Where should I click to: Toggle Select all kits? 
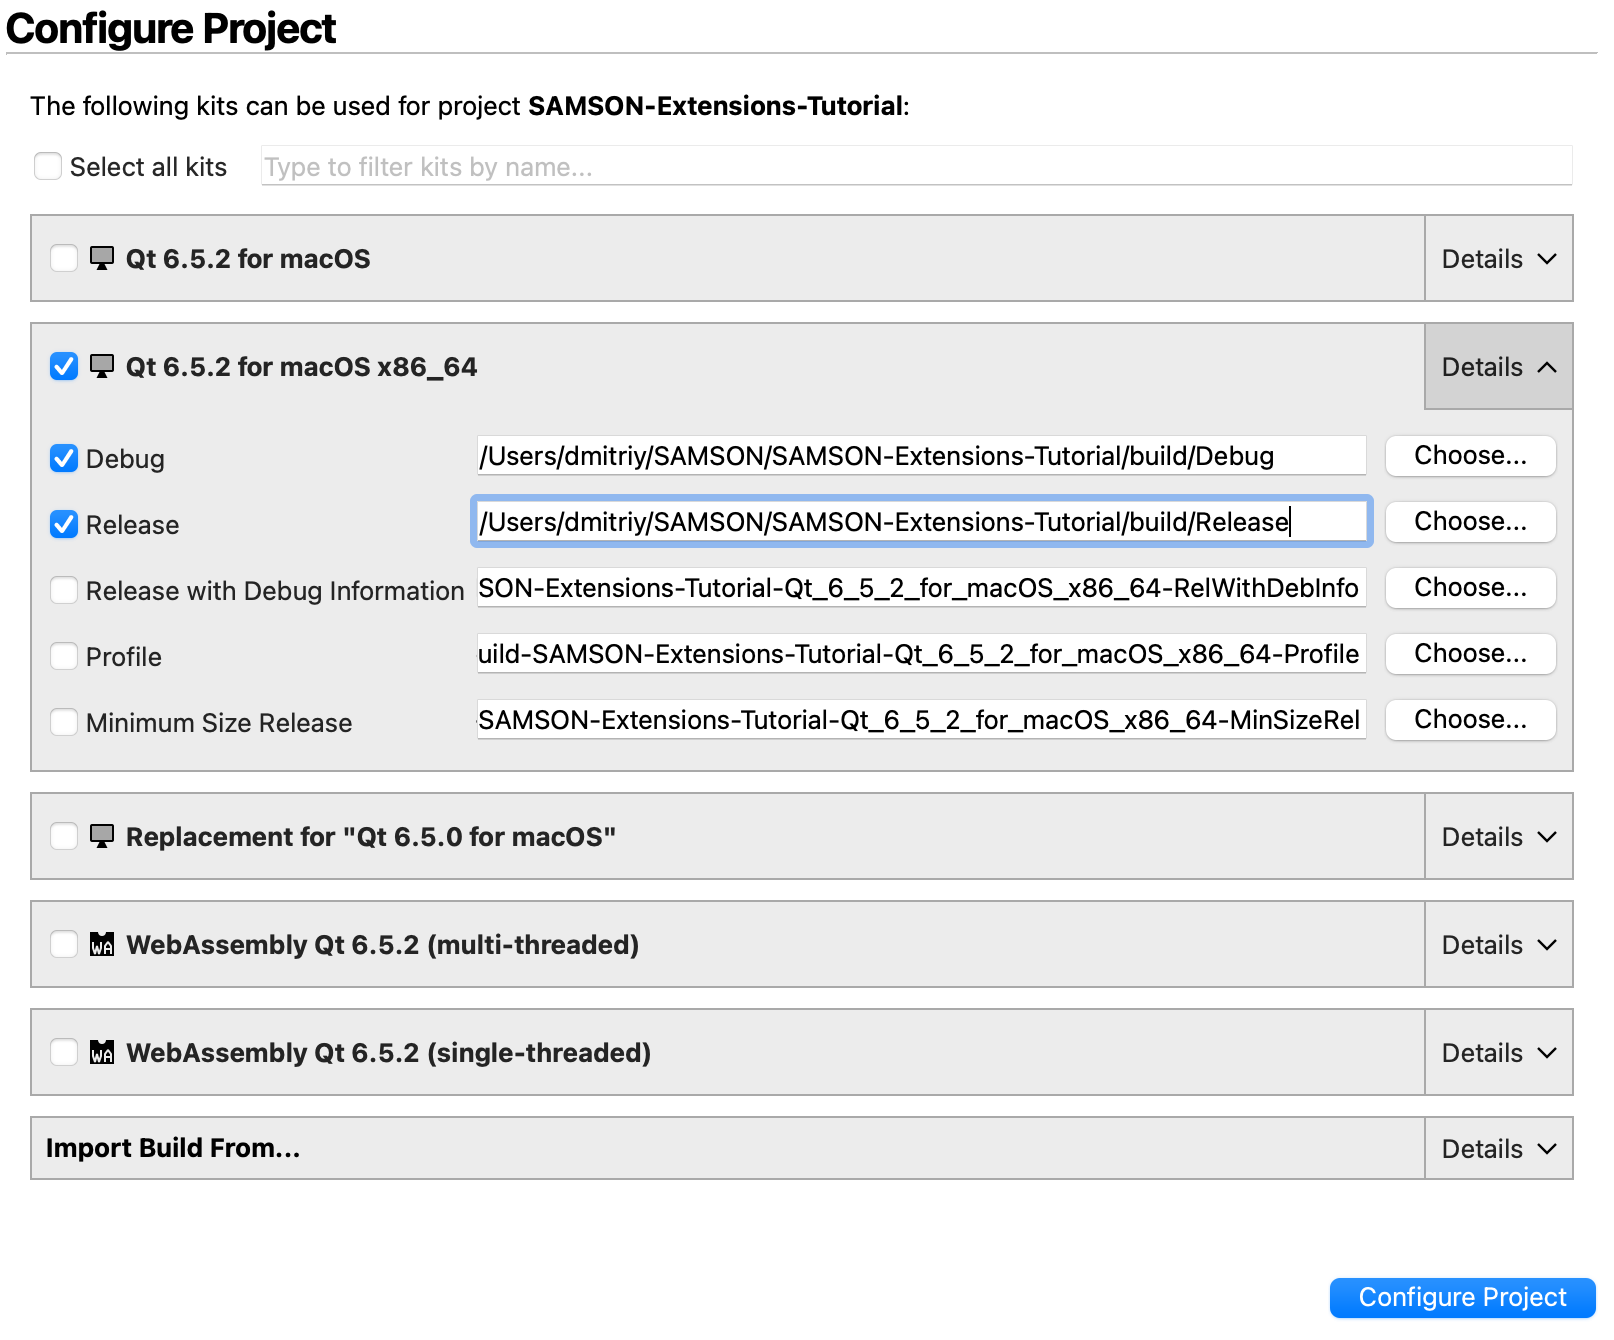pyautogui.click(x=48, y=166)
